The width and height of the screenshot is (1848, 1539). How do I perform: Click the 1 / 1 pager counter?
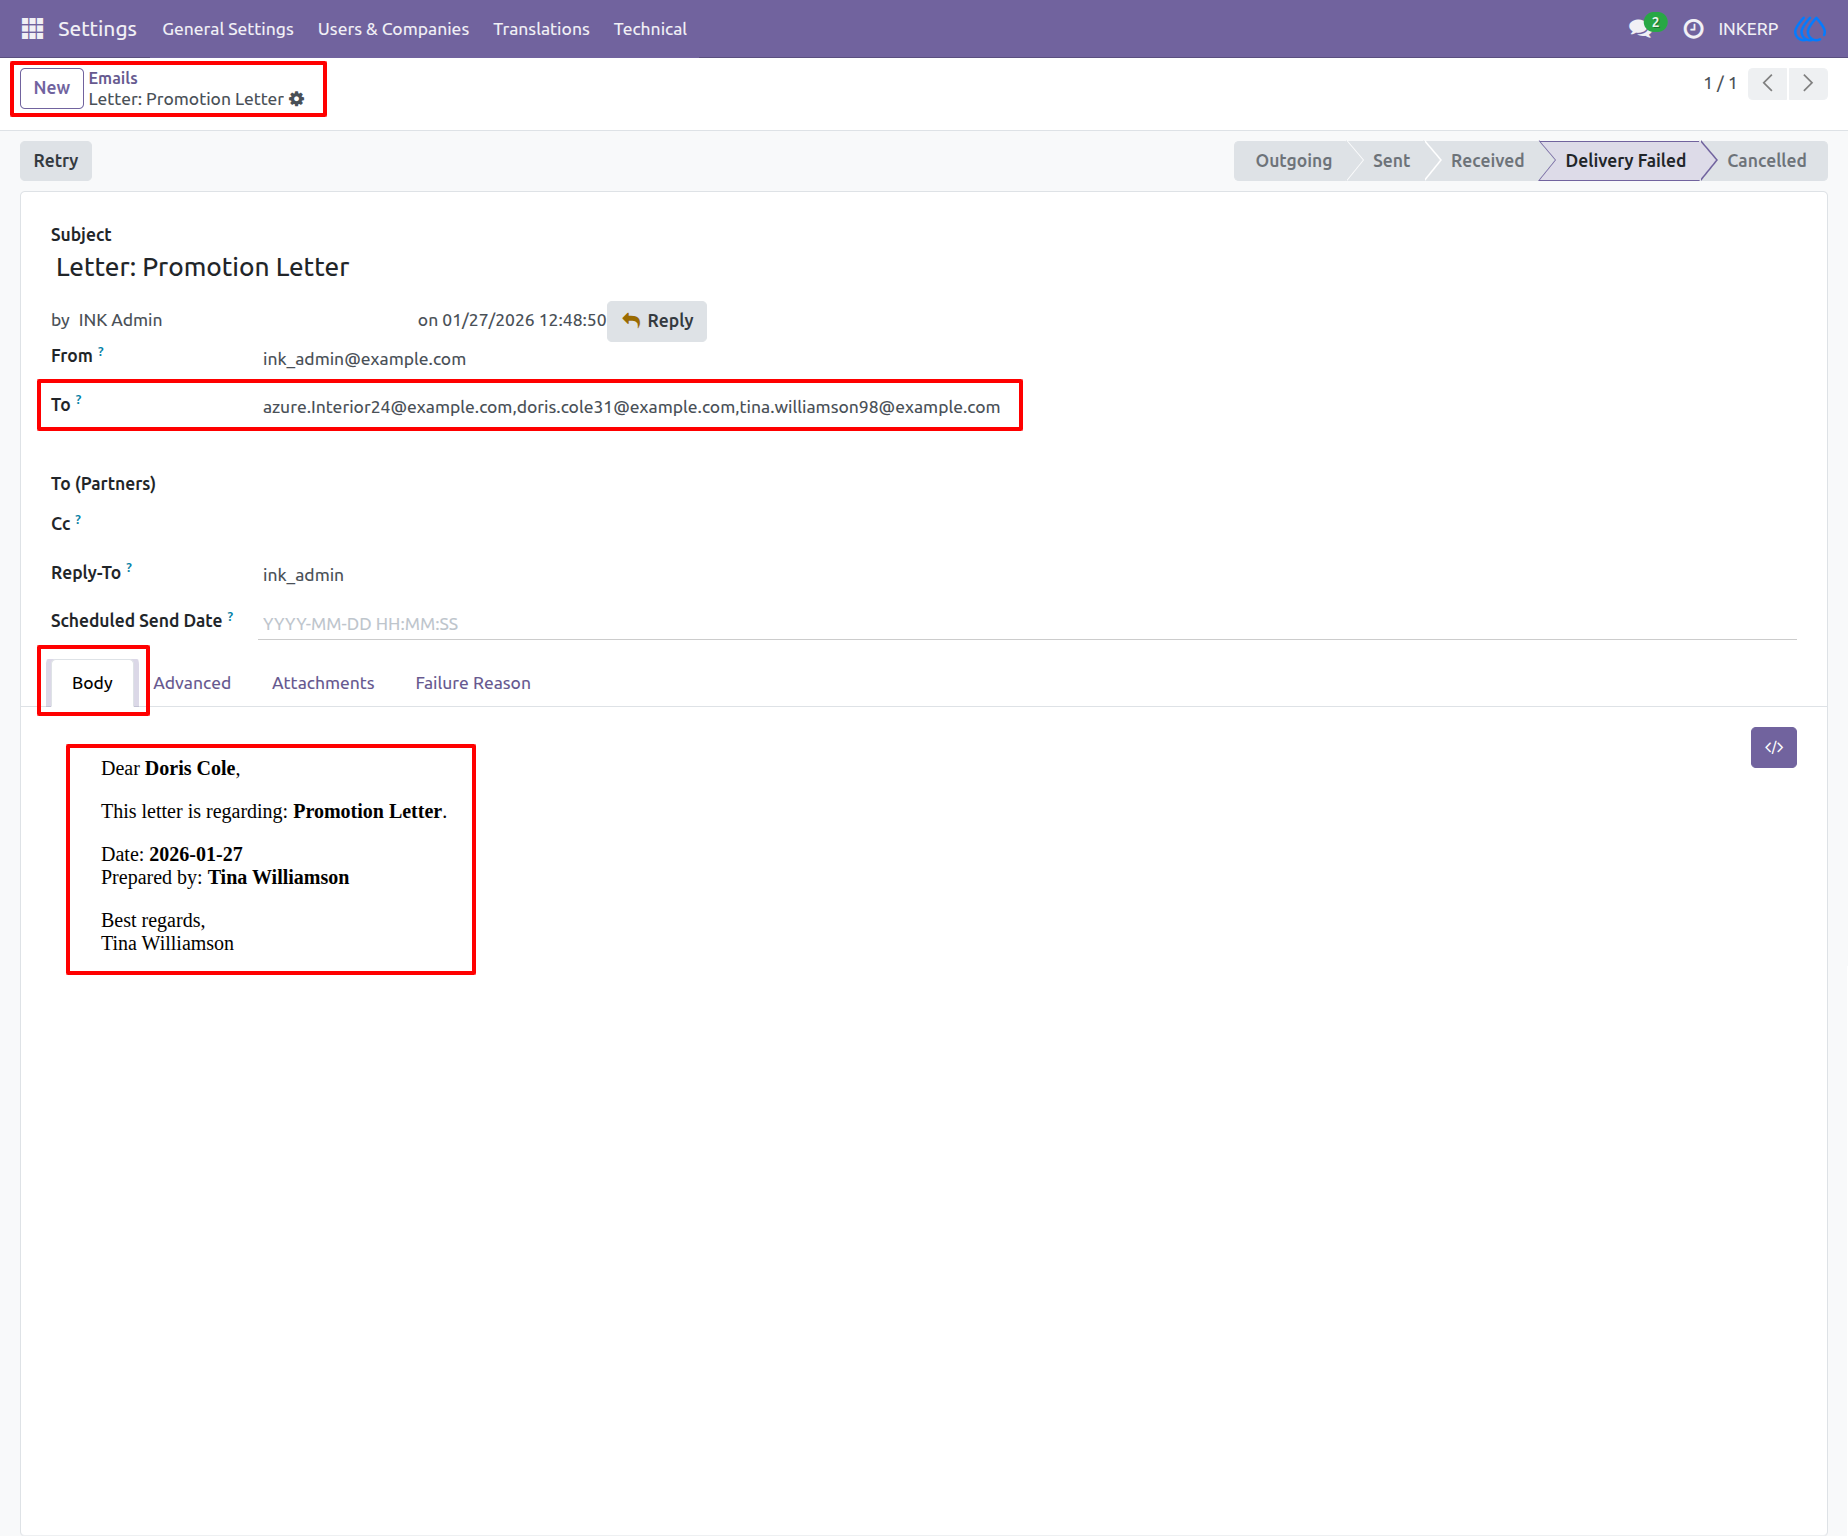click(x=1720, y=83)
